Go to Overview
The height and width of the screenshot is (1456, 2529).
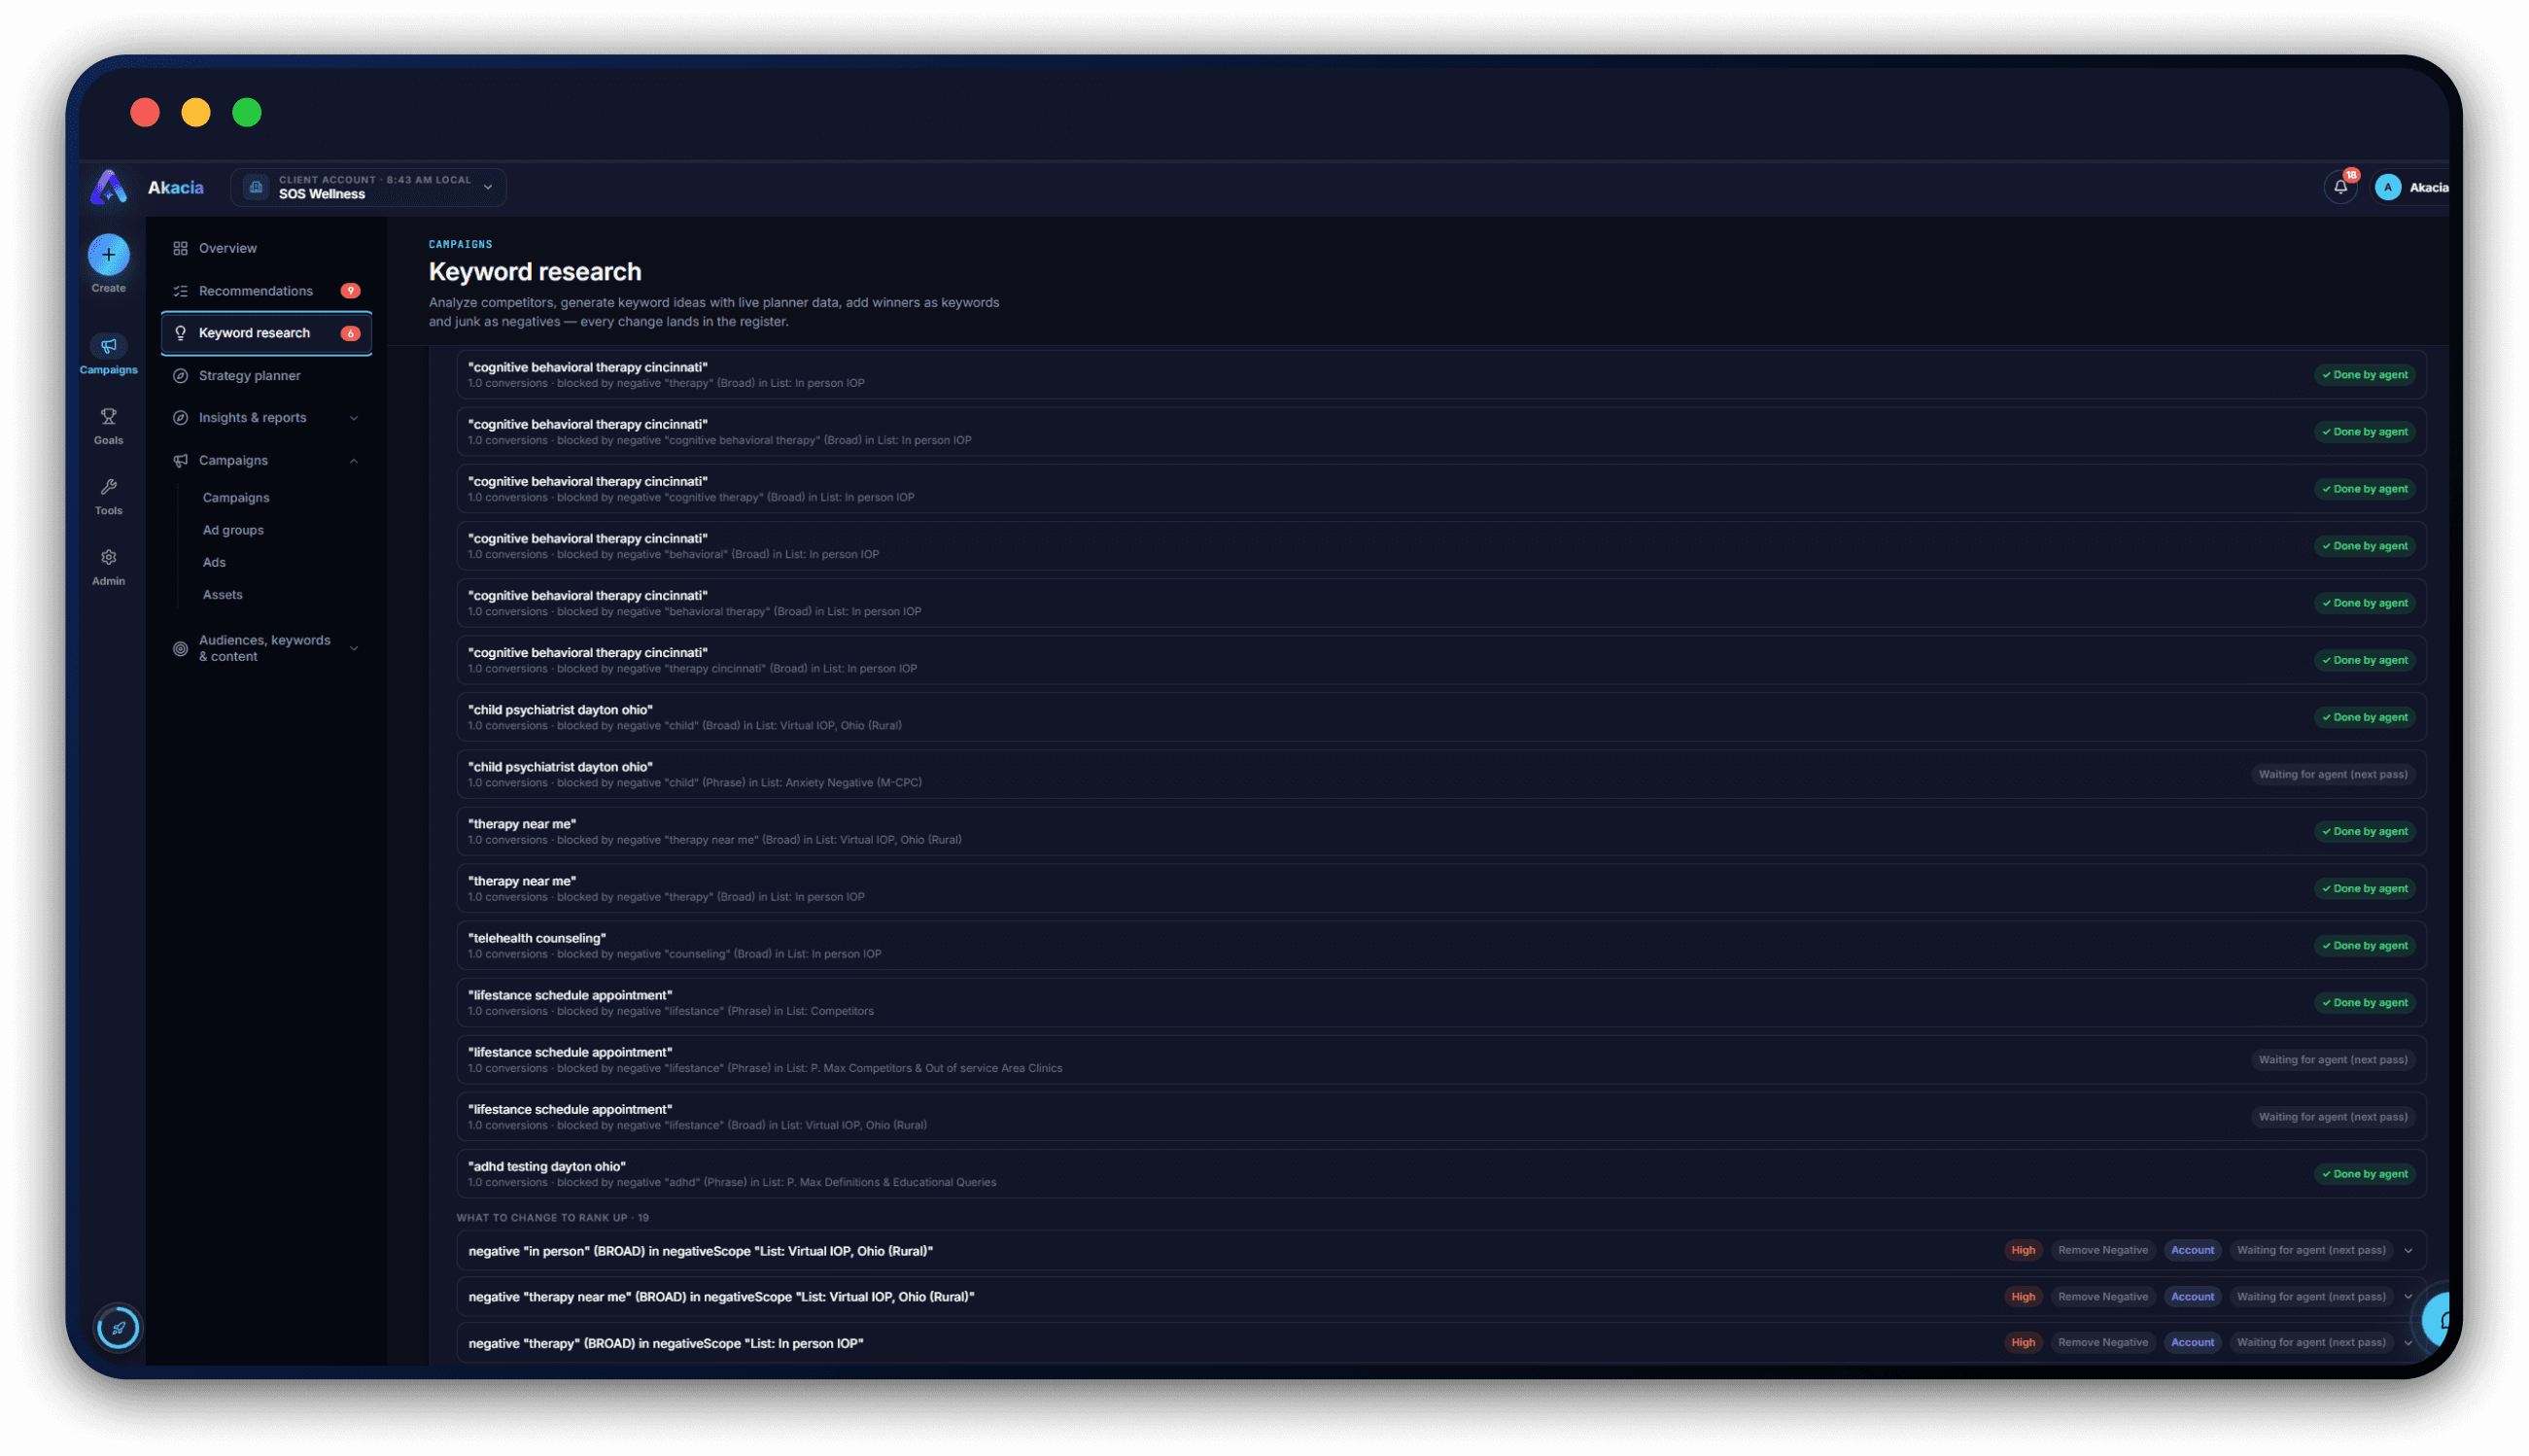point(265,248)
